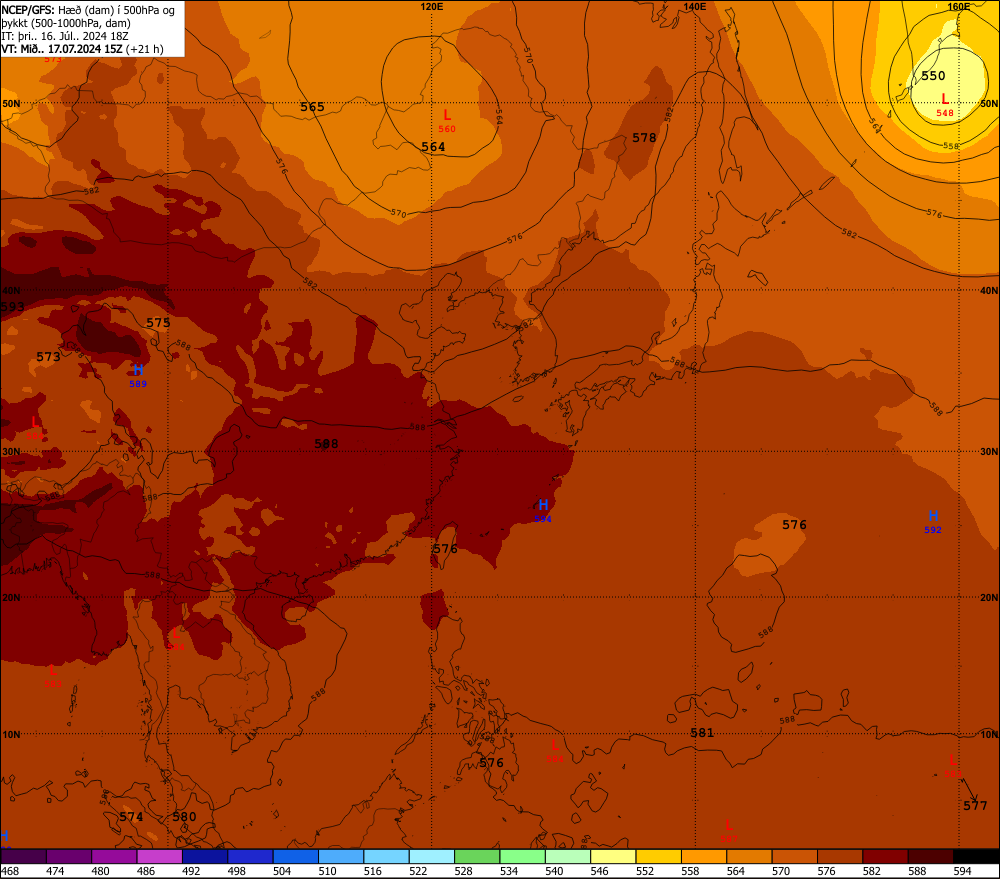Click the black 574 thickness value
Viewport: 1000px width, 879px height.
pyautogui.click(x=131, y=816)
